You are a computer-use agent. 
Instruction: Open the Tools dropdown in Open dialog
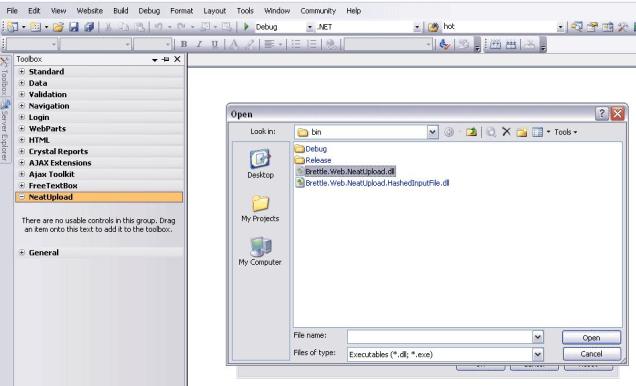[x=565, y=132]
